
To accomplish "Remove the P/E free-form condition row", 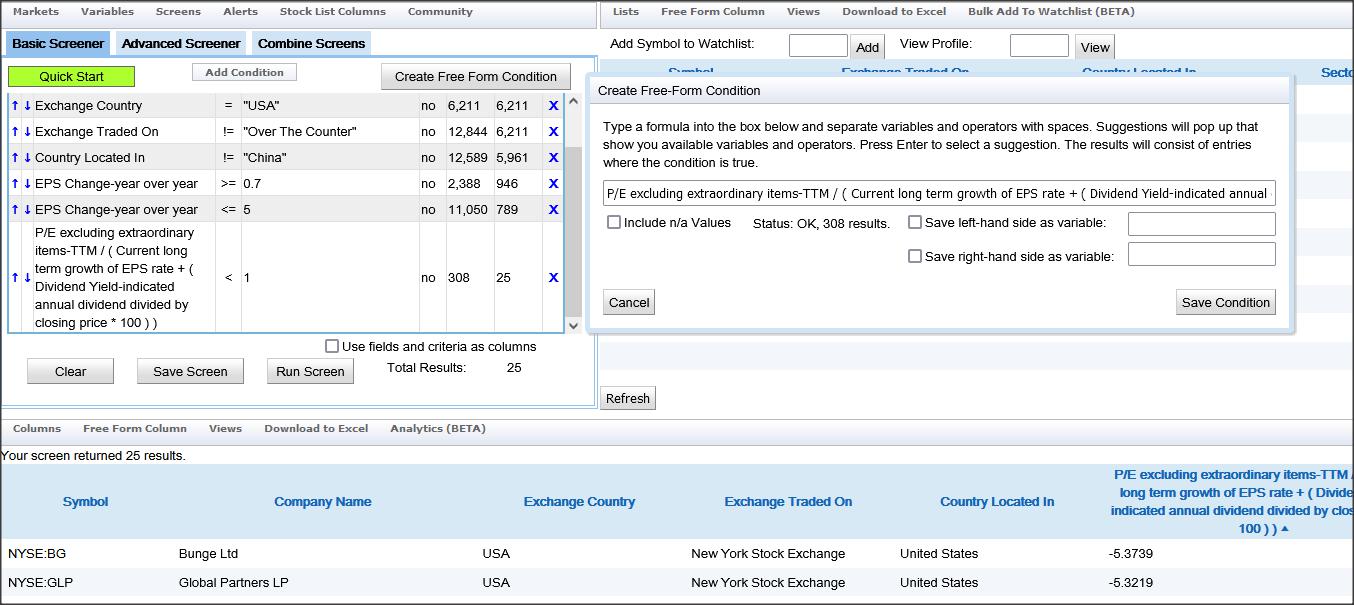I will click(553, 278).
